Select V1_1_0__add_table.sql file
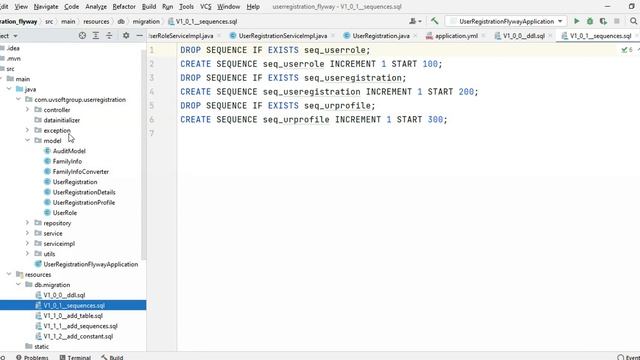 pos(73,316)
